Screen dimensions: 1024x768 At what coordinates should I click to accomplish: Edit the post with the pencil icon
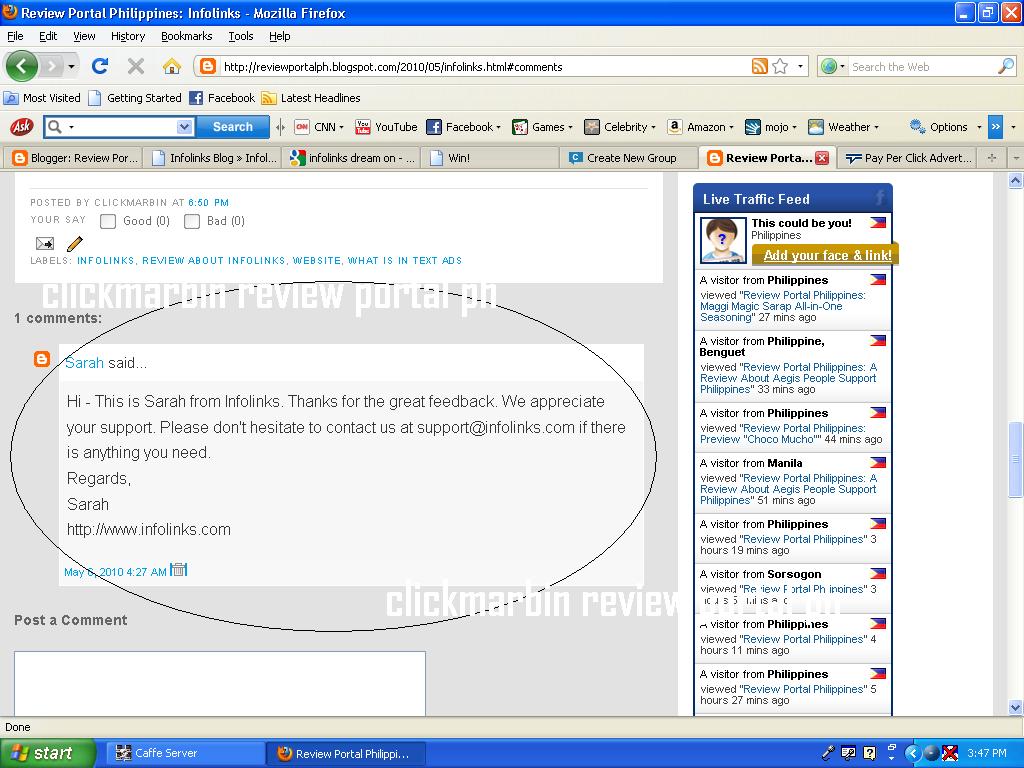click(74, 244)
